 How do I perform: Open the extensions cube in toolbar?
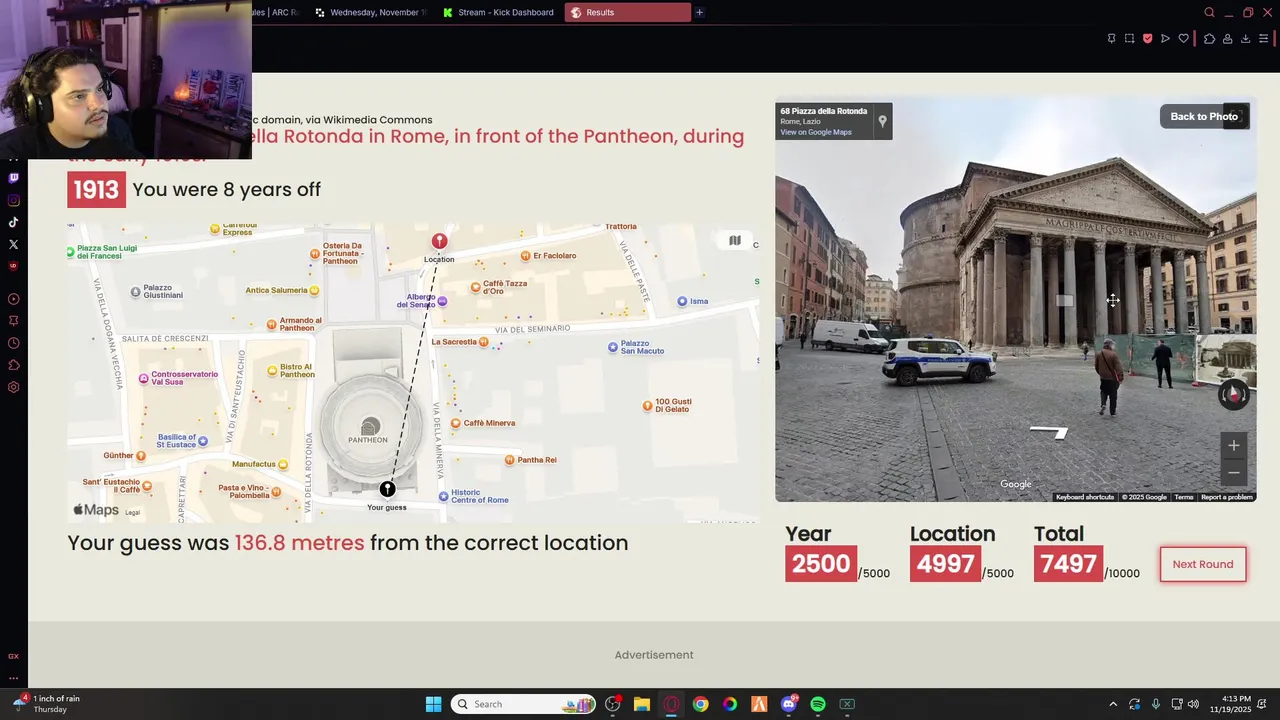[1209, 39]
